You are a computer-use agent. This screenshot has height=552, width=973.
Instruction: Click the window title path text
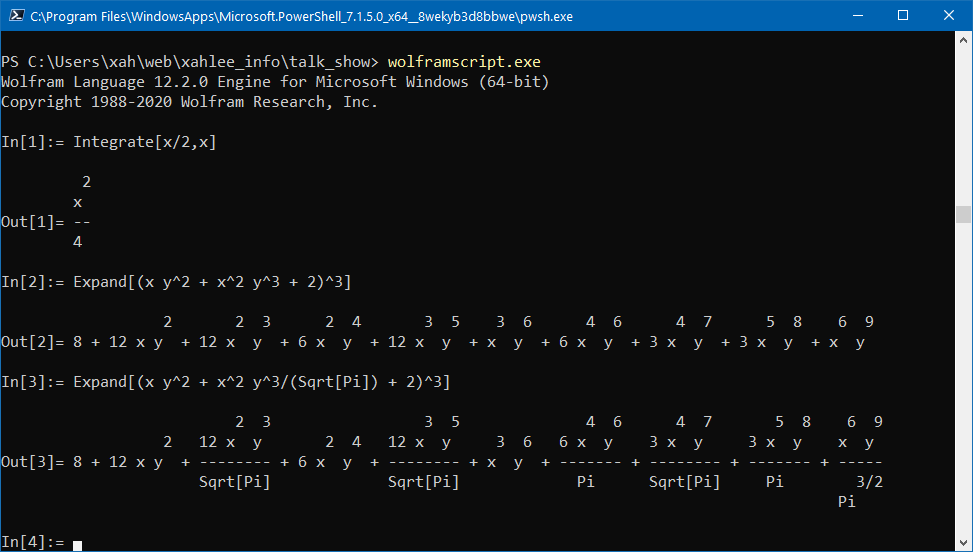pos(302,16)
